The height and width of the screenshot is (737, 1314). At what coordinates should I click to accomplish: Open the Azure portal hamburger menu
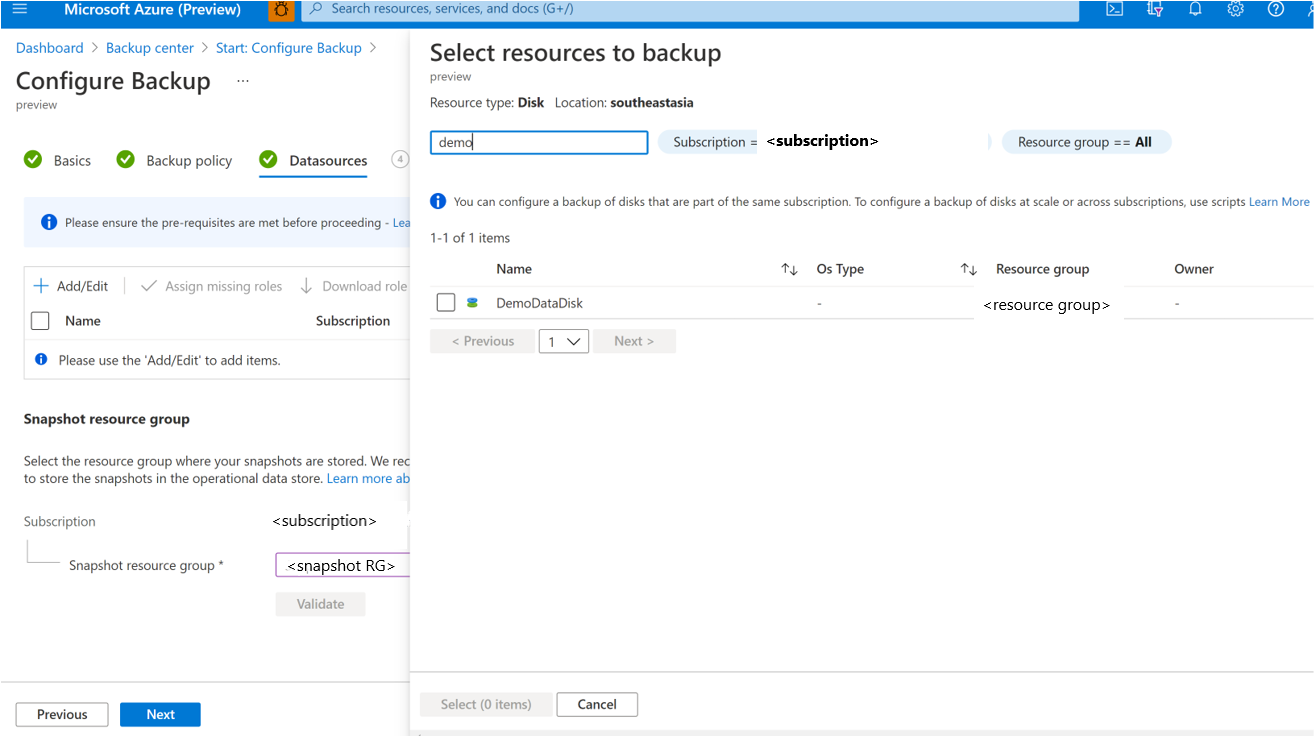point(20,9)
